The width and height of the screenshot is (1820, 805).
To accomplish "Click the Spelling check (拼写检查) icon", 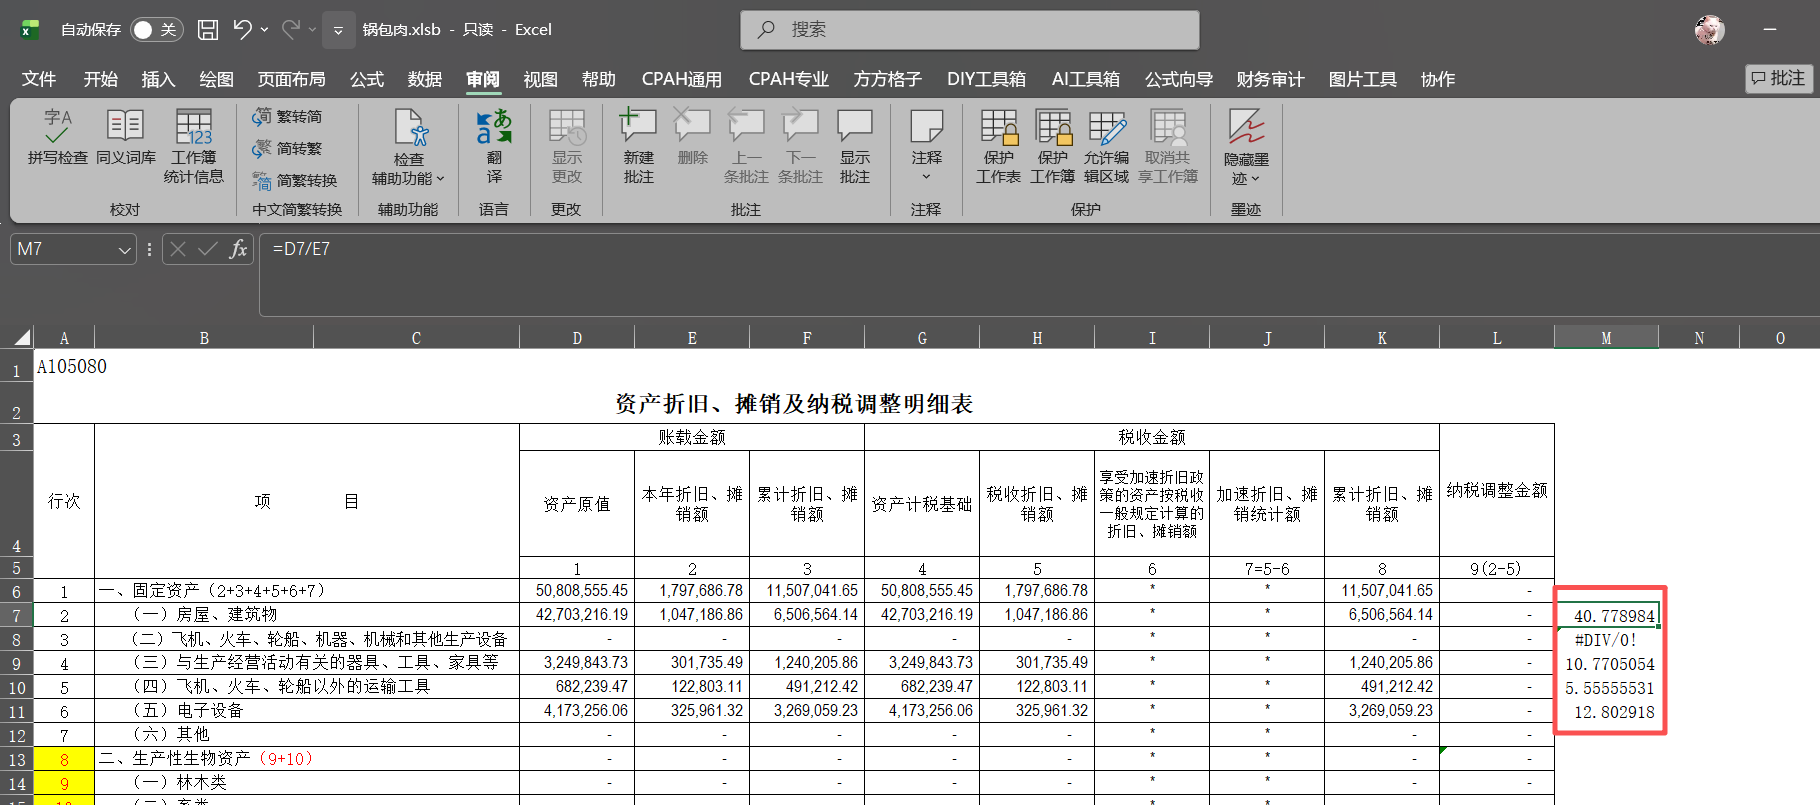I will (57, 137).
